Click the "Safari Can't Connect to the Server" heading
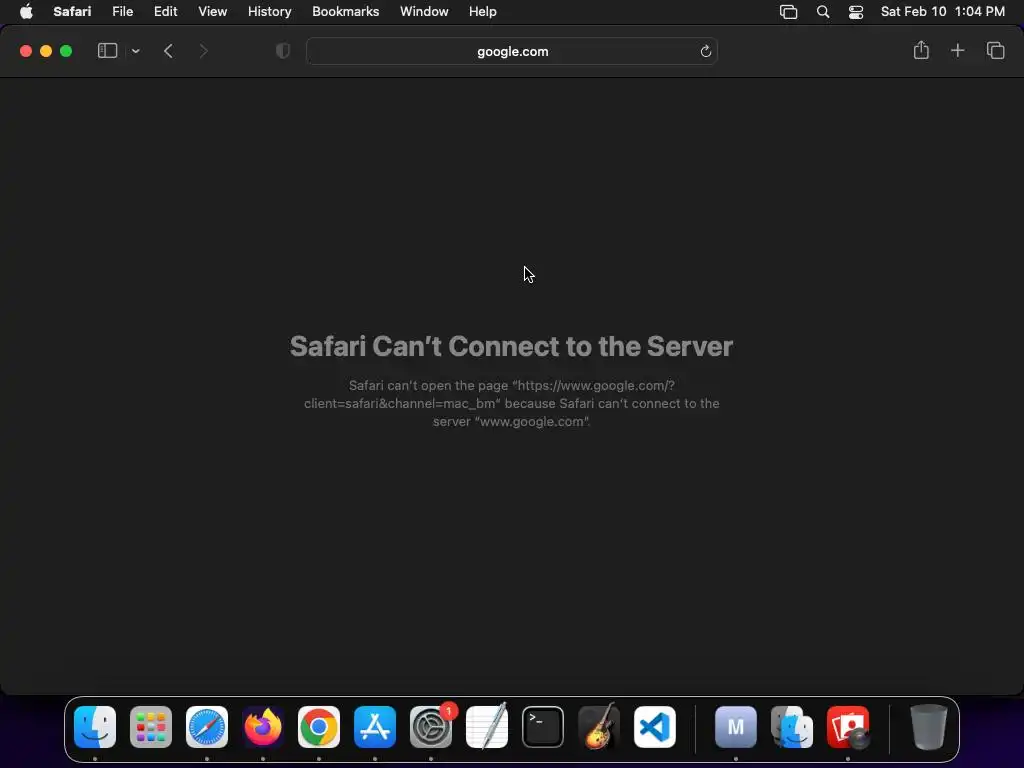This screenshot has height=768, width=1024. tap(511, 346)
